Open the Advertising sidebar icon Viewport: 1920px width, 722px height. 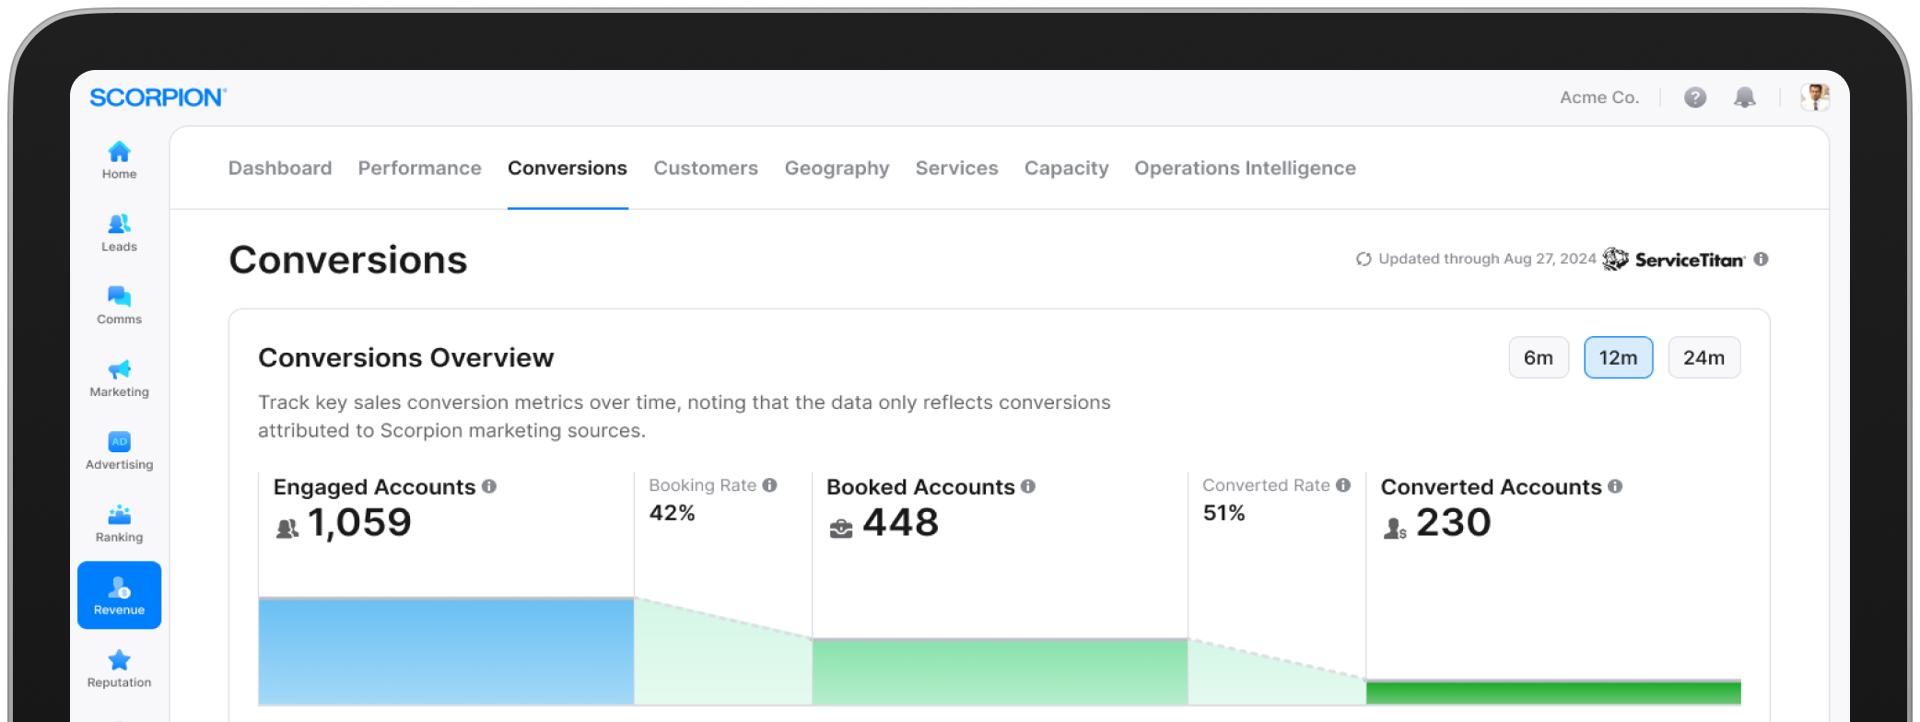point(119,442)
